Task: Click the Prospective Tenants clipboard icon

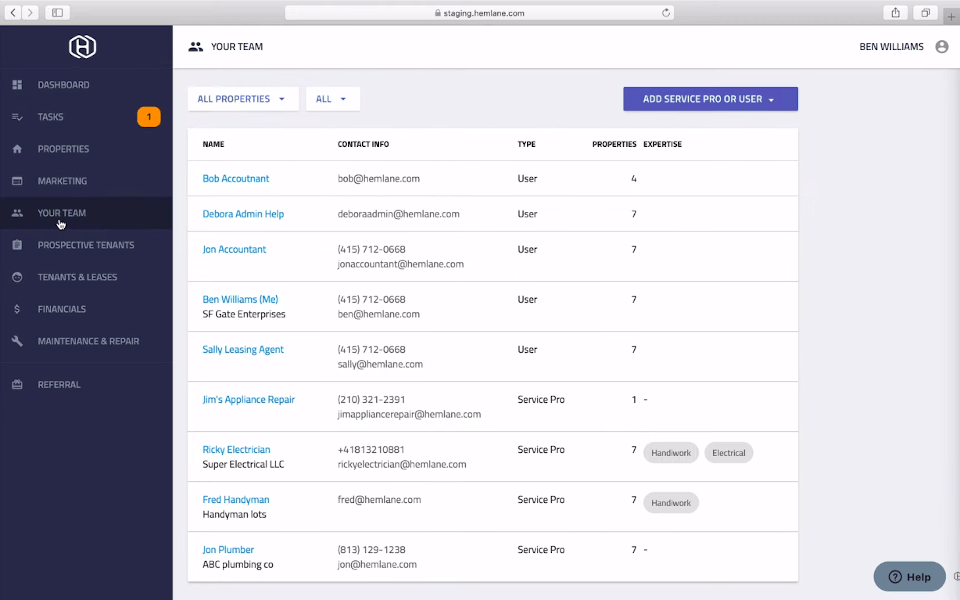Action: 17,245
